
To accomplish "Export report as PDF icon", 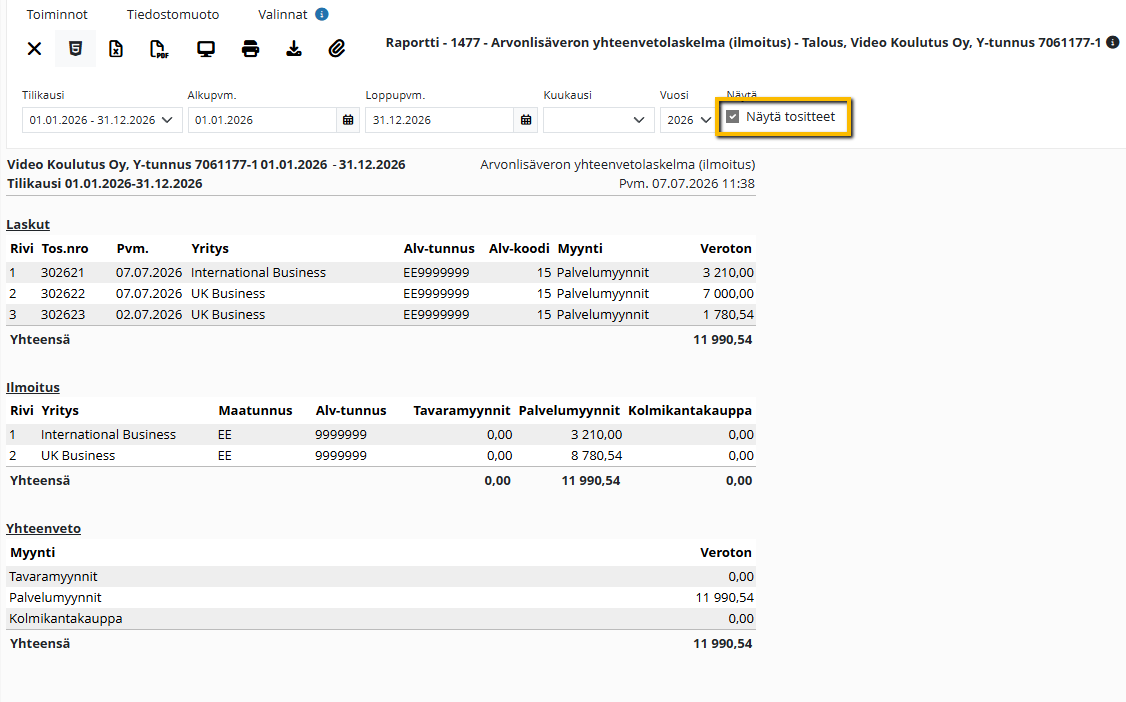I will 159,49.
